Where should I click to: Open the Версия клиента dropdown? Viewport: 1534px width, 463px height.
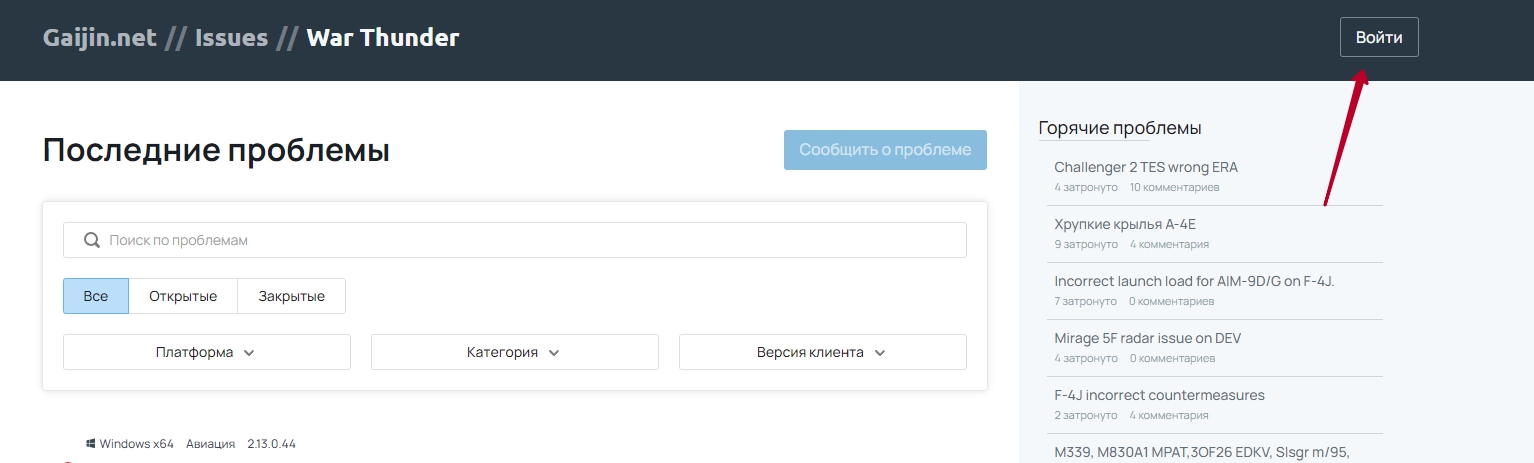(823, 352)
